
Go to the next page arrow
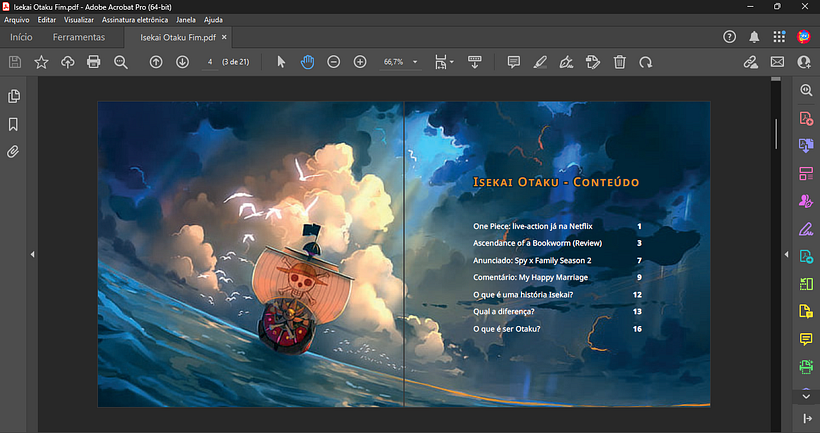click(182, 62)
